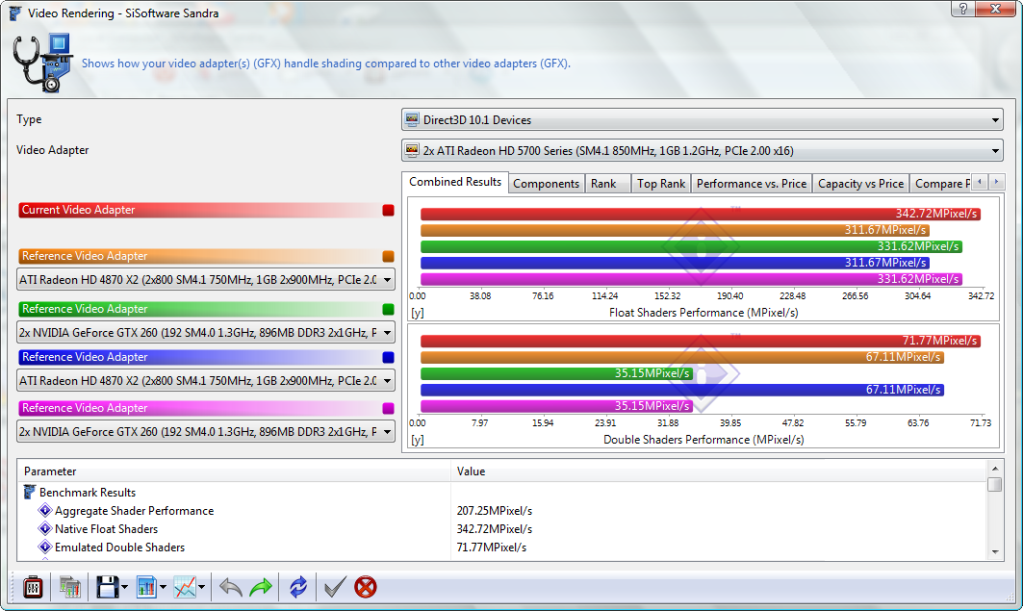Select the Combined Results tab
This screenshot has width=1023, height=611.
pyautogui.click(x=455, y=182)
